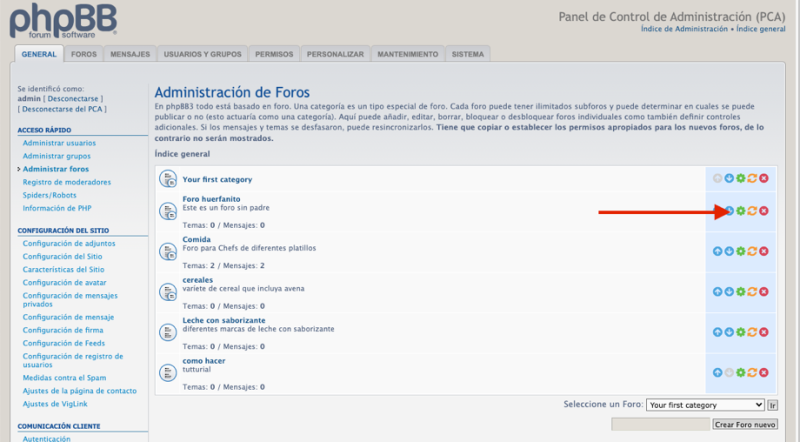Viewport: 800px width, 442px height.
Task: Go to the PERSONALIZAR tab
Action: [x=335, y=54]
